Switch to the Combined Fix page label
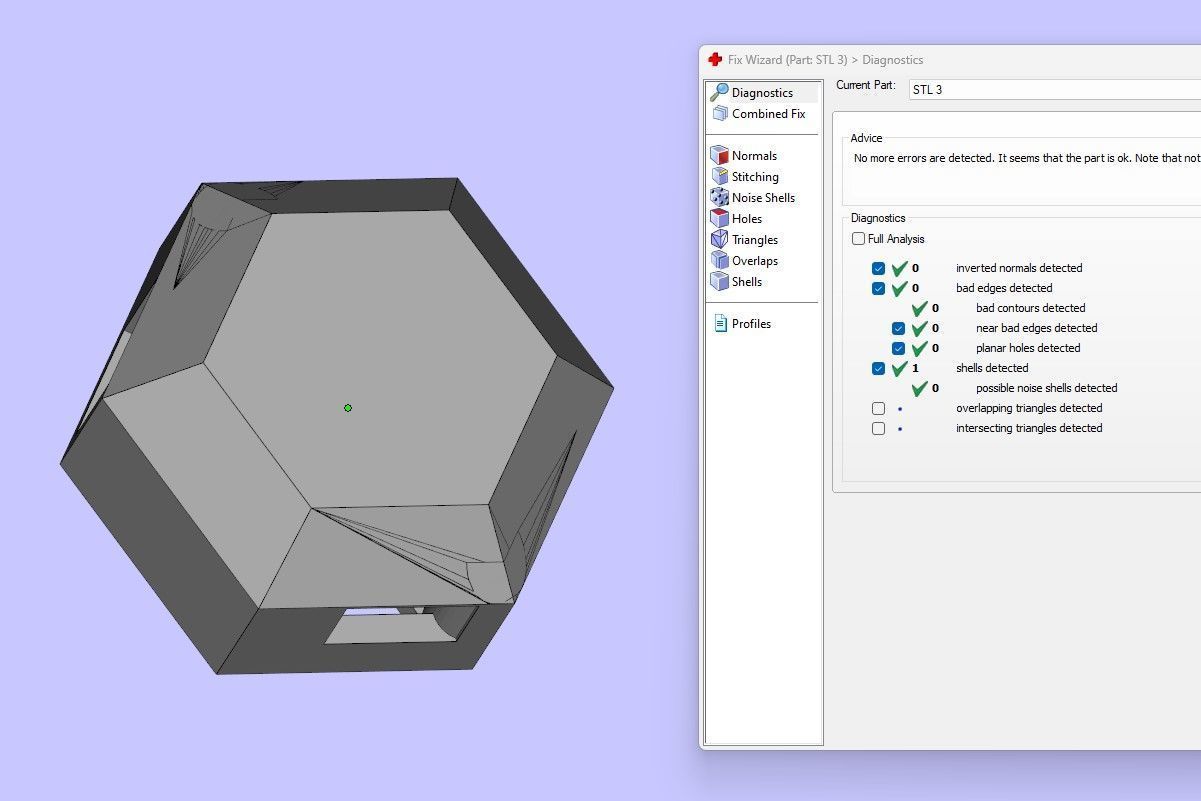 pos(768,114)
